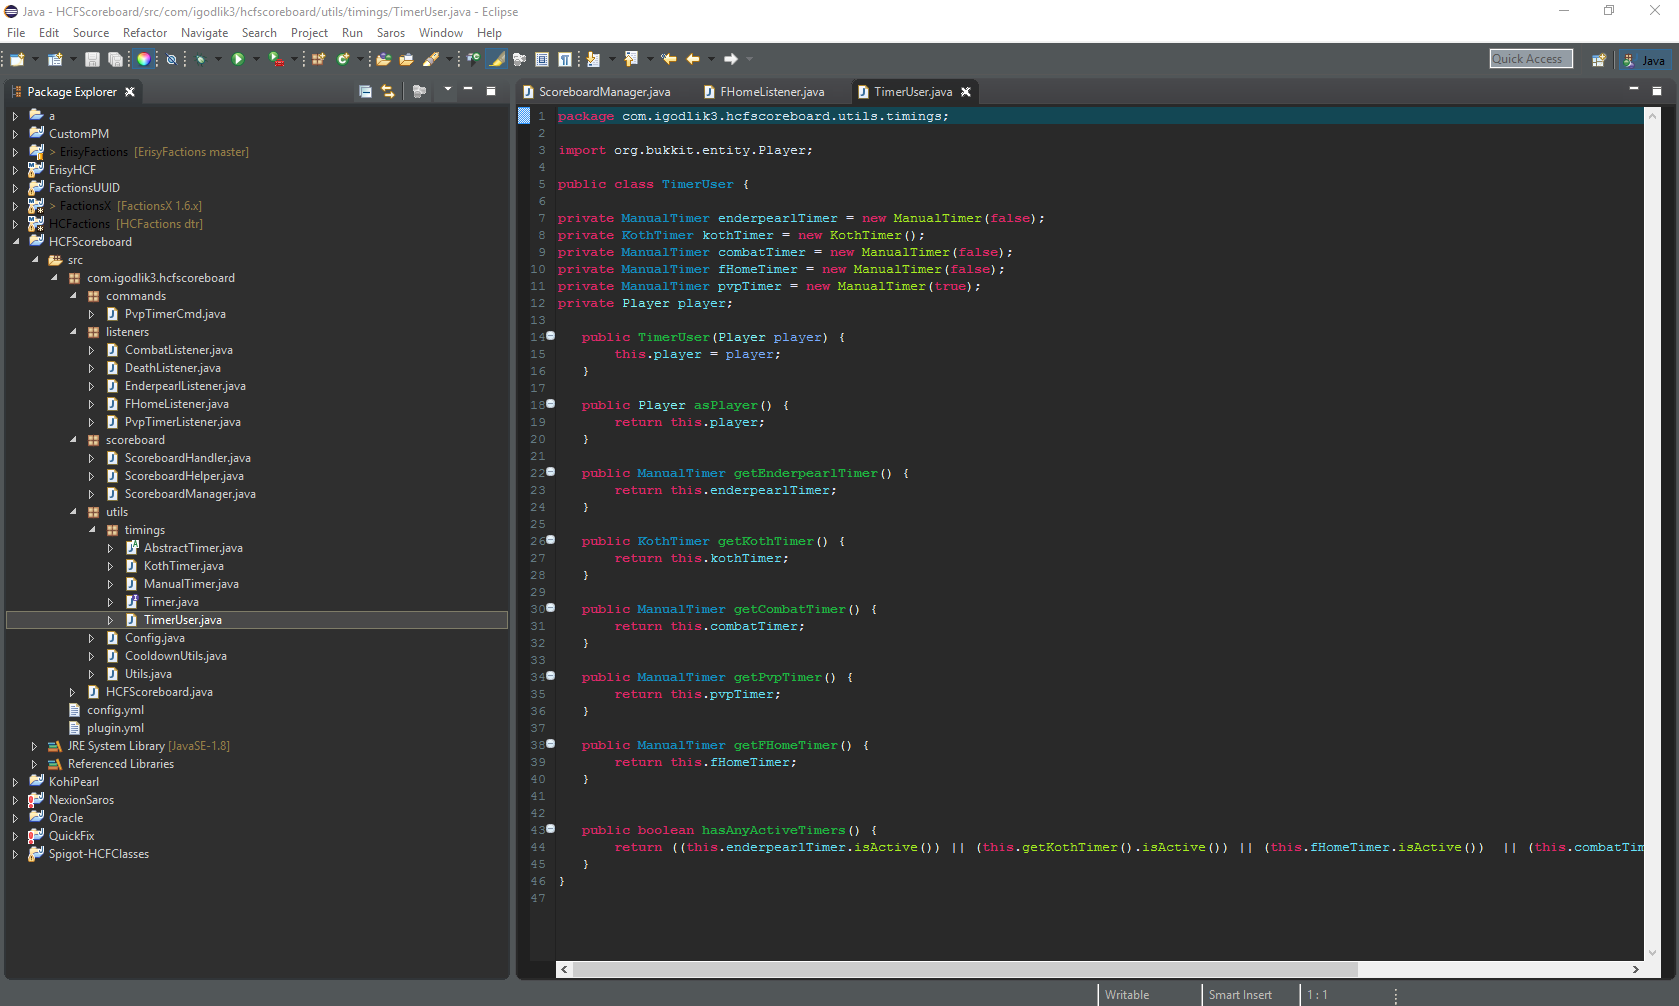
Task: Click the green Run button in toolbar
Action: (x=238, y=60)
